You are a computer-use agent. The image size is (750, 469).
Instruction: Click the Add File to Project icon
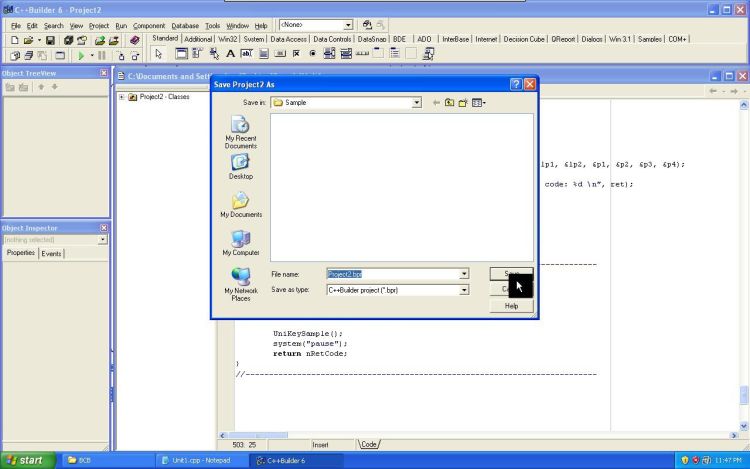99,41
